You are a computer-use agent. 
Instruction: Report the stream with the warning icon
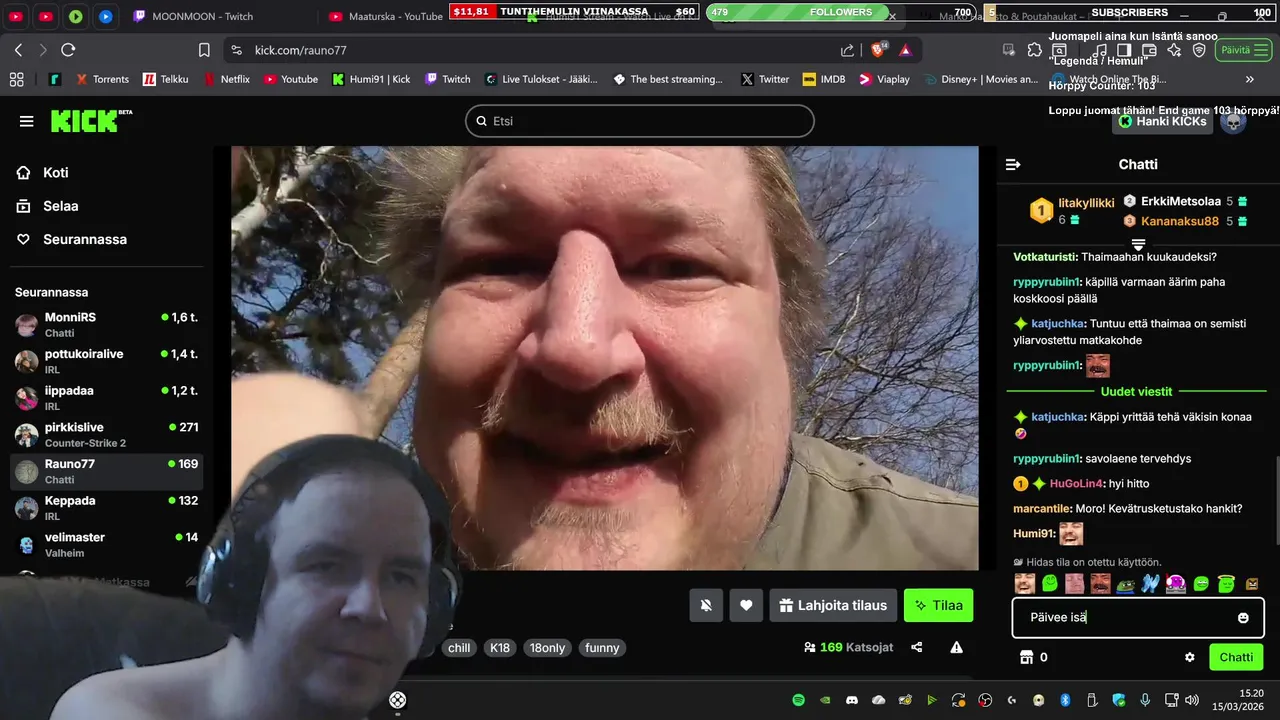point(957,647)
